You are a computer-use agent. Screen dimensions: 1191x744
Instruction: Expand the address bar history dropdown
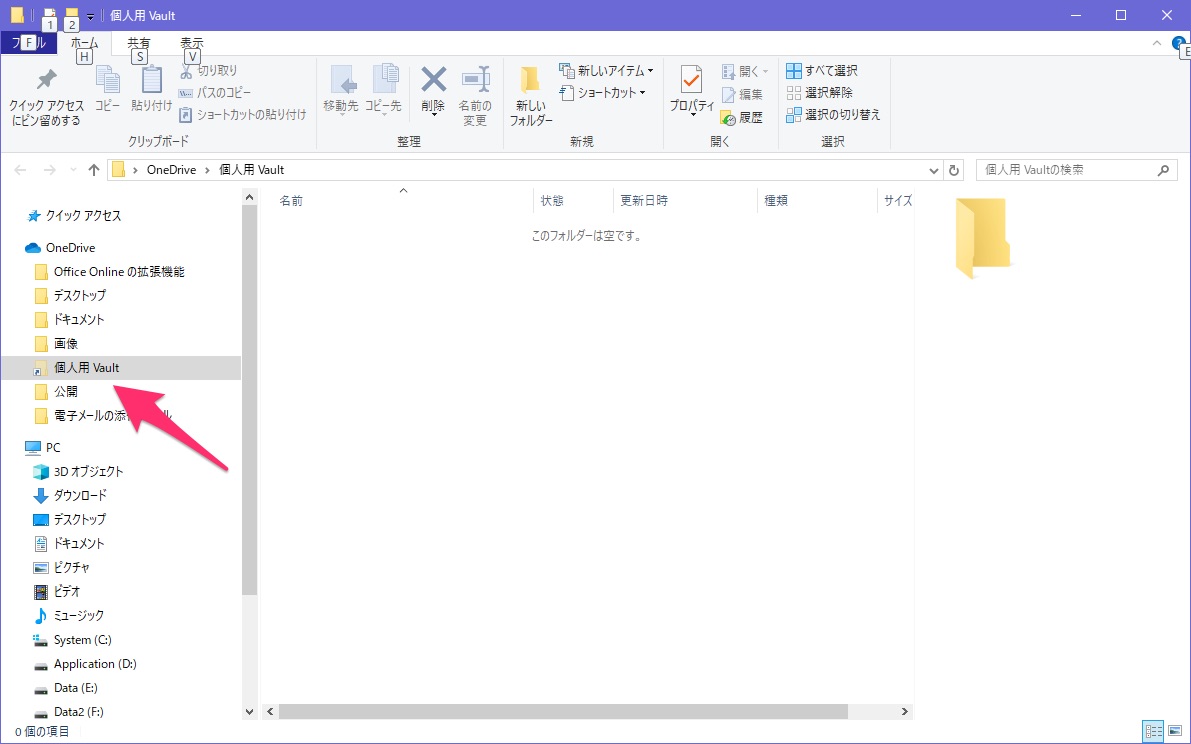[x=934, y=170]
